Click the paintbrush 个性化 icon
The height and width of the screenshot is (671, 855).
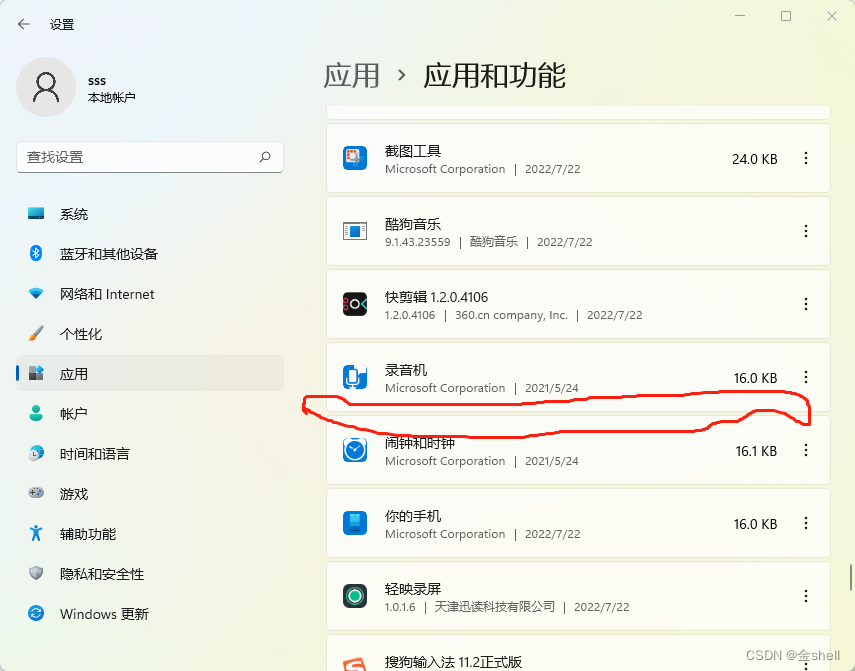(x=36, y=333)
